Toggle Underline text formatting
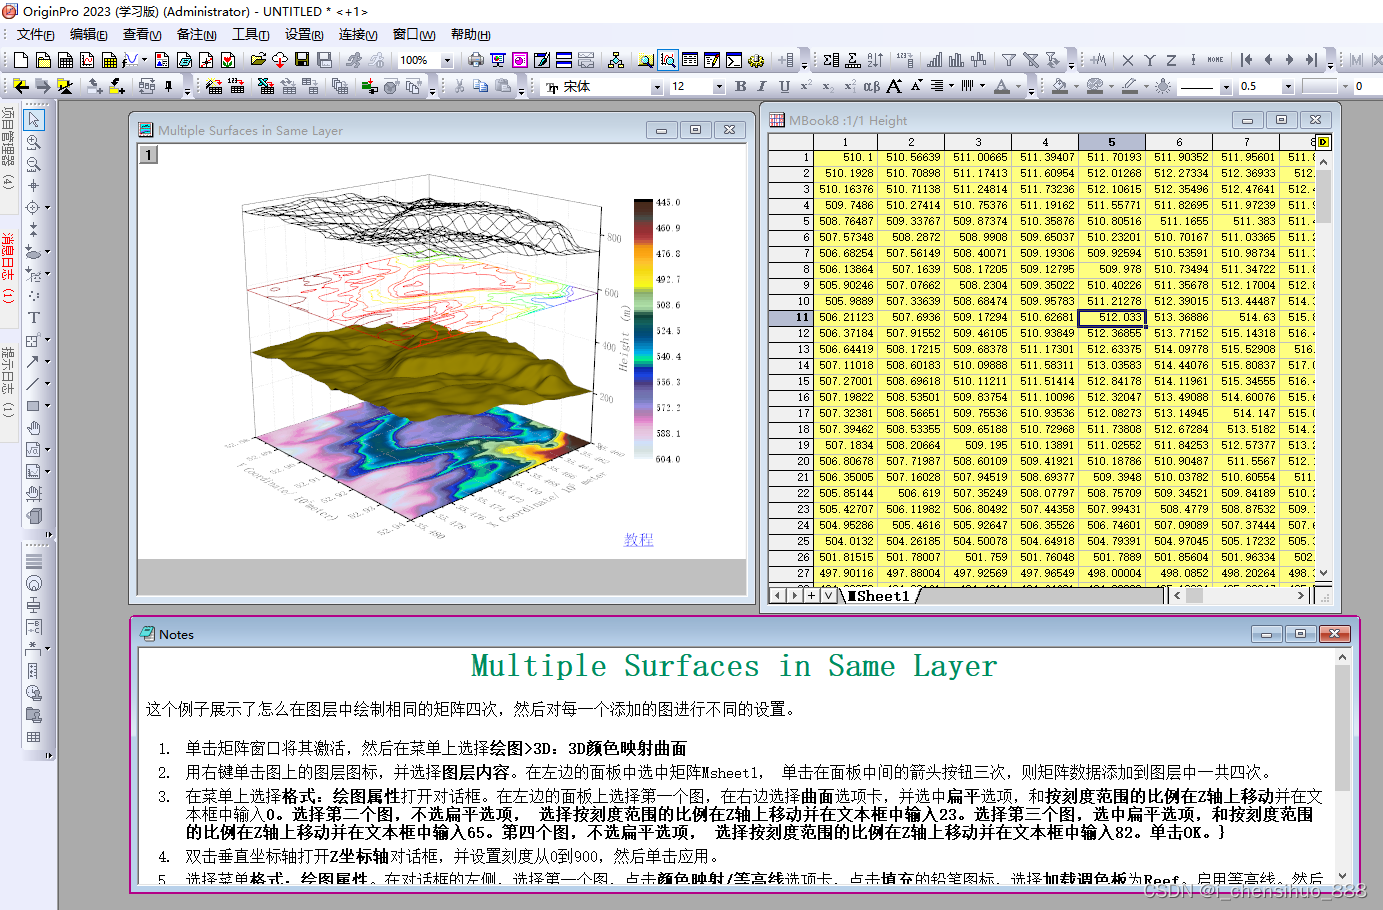Screen dimensions: 1383x910 pos(784,87)
